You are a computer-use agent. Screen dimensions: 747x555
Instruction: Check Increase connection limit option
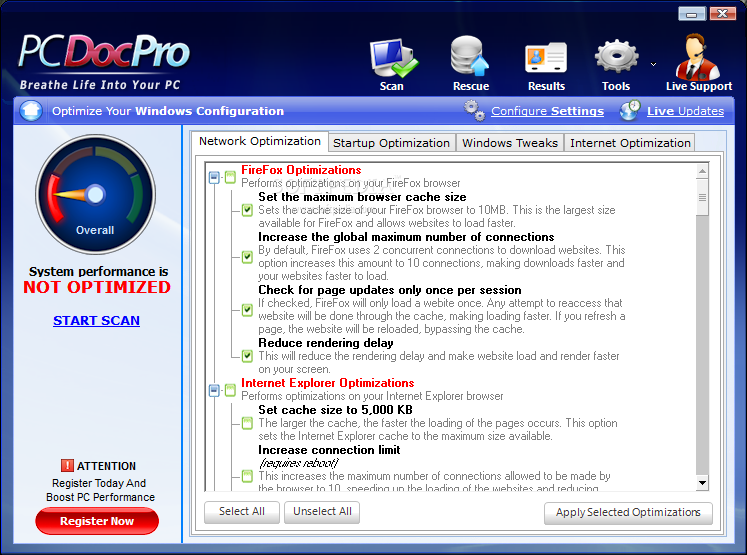point(247,476)
